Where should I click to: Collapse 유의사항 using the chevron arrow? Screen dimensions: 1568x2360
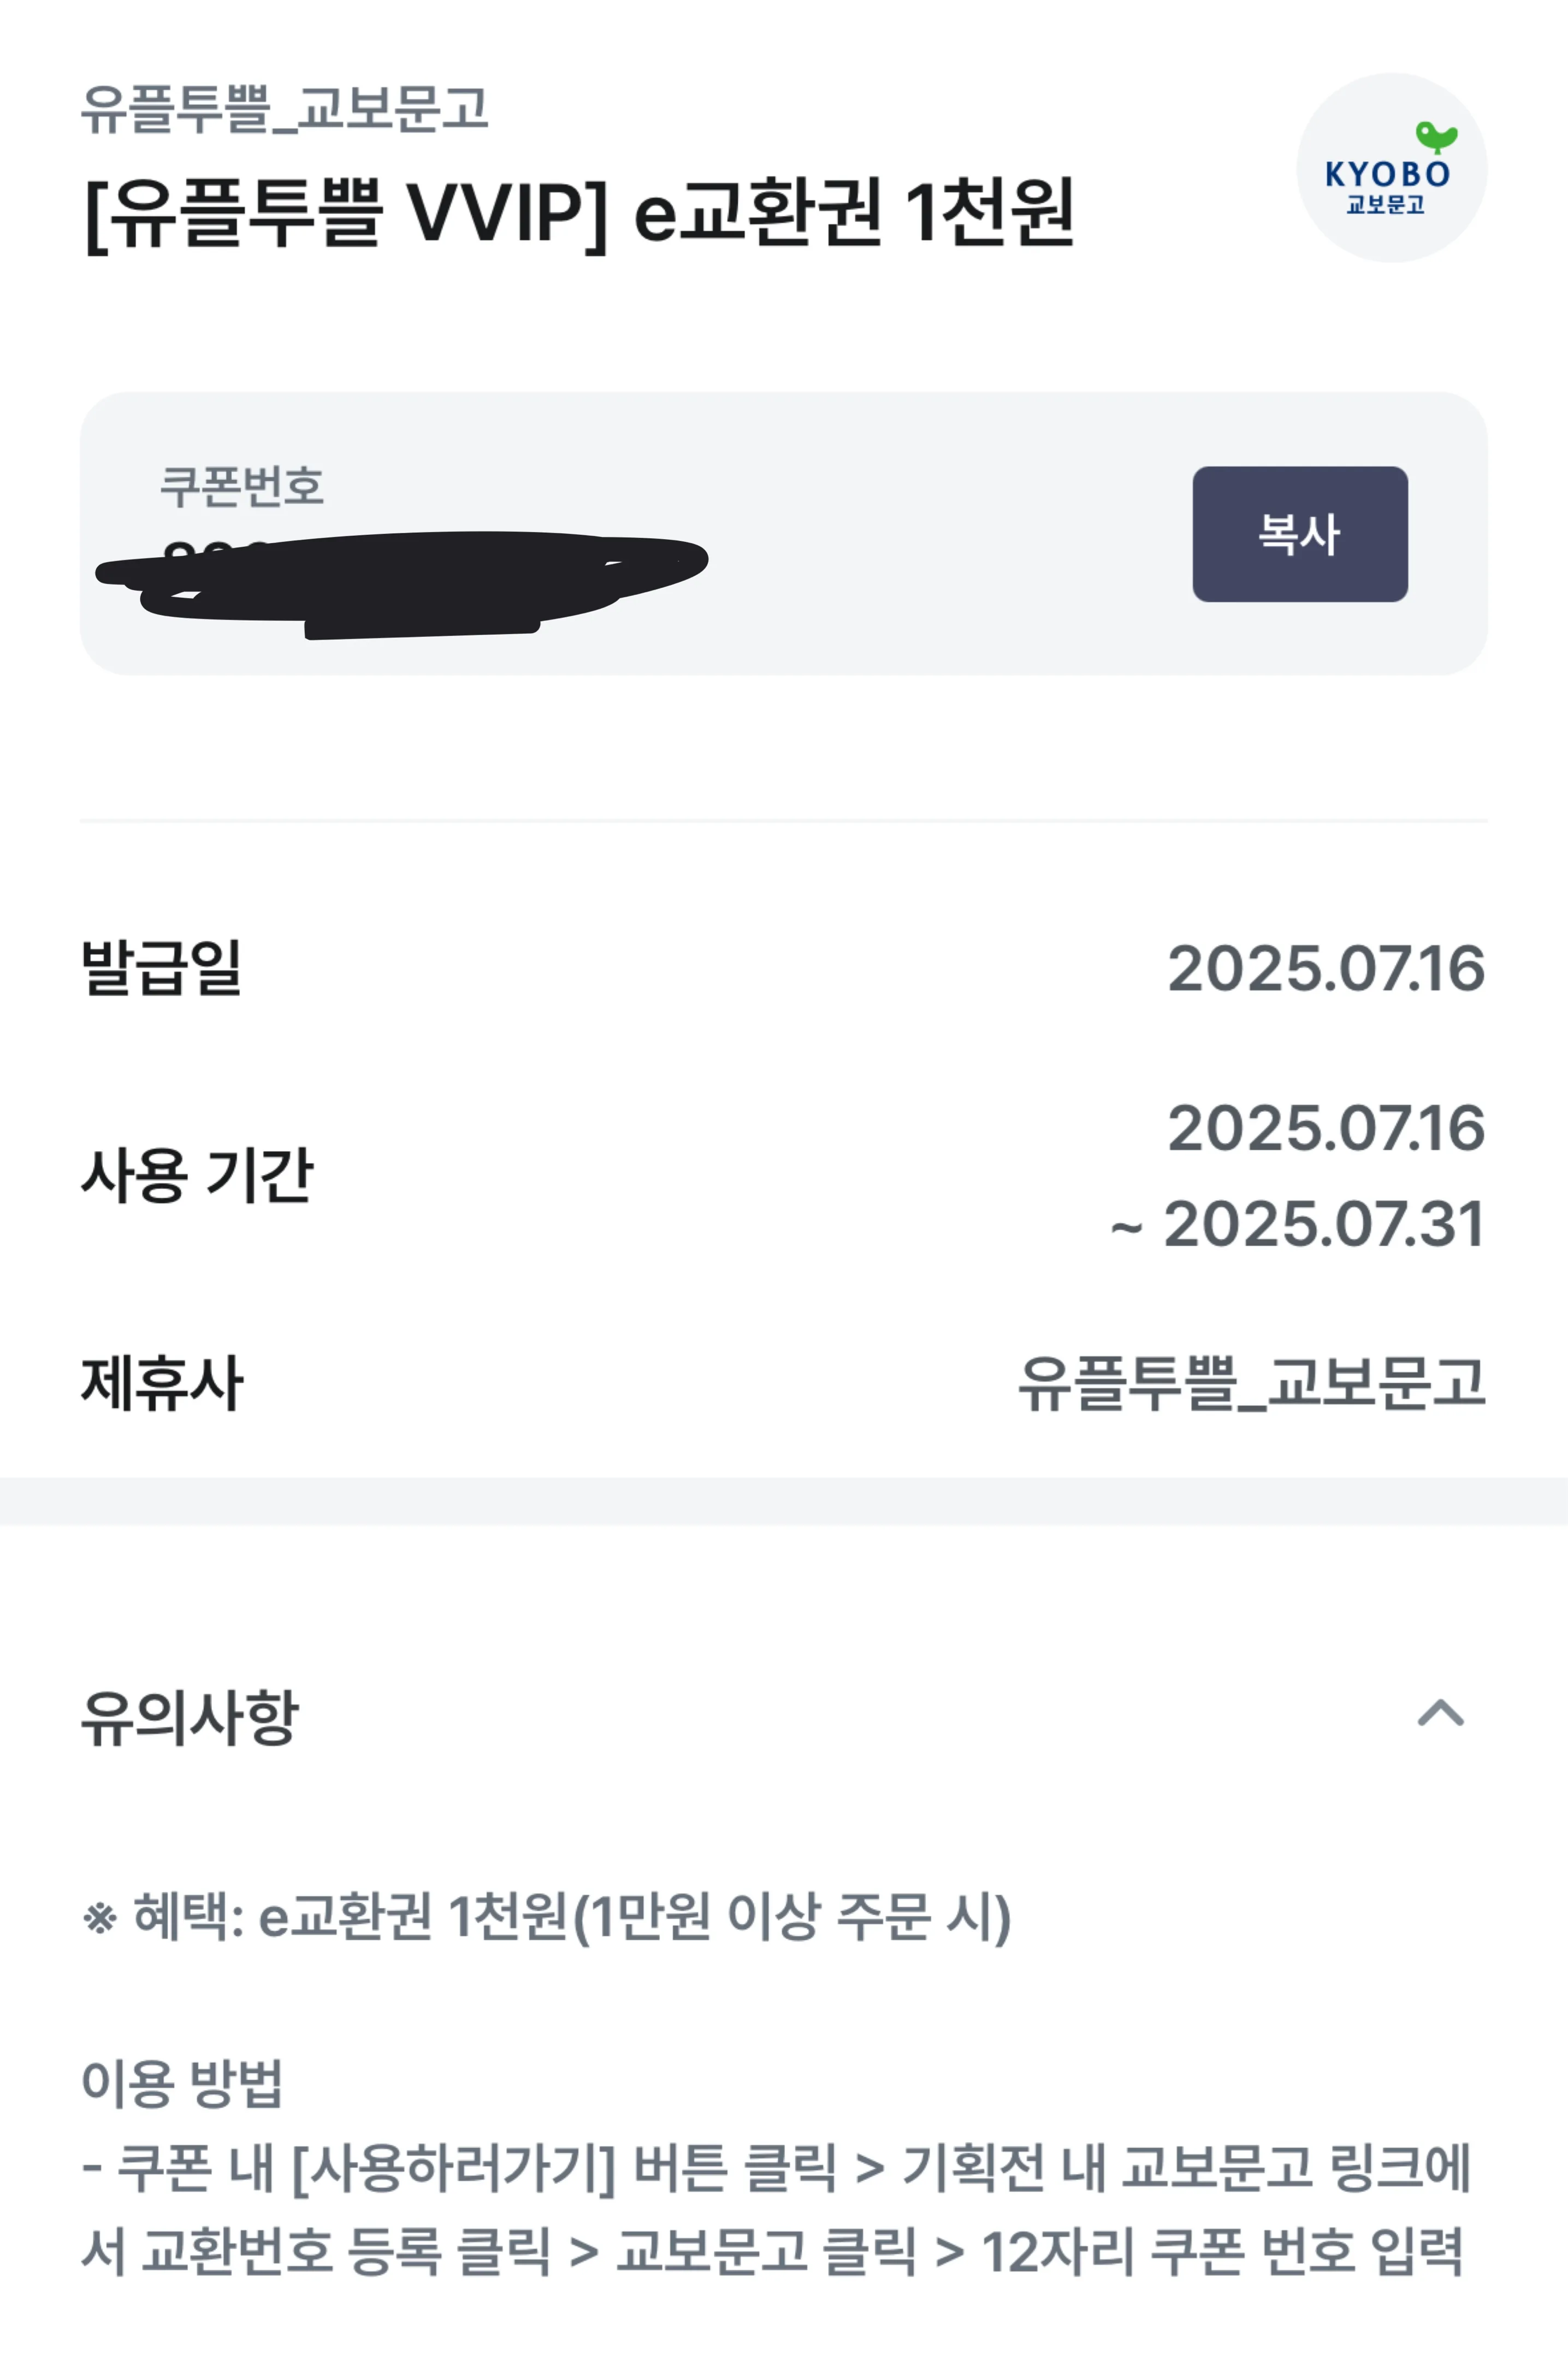pos(1440,1714)
